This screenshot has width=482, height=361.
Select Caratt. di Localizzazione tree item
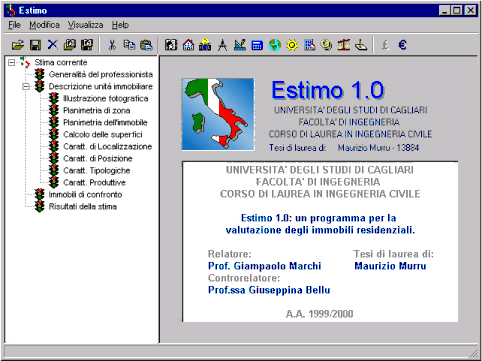pyautogui.click(x=108, y=147)
